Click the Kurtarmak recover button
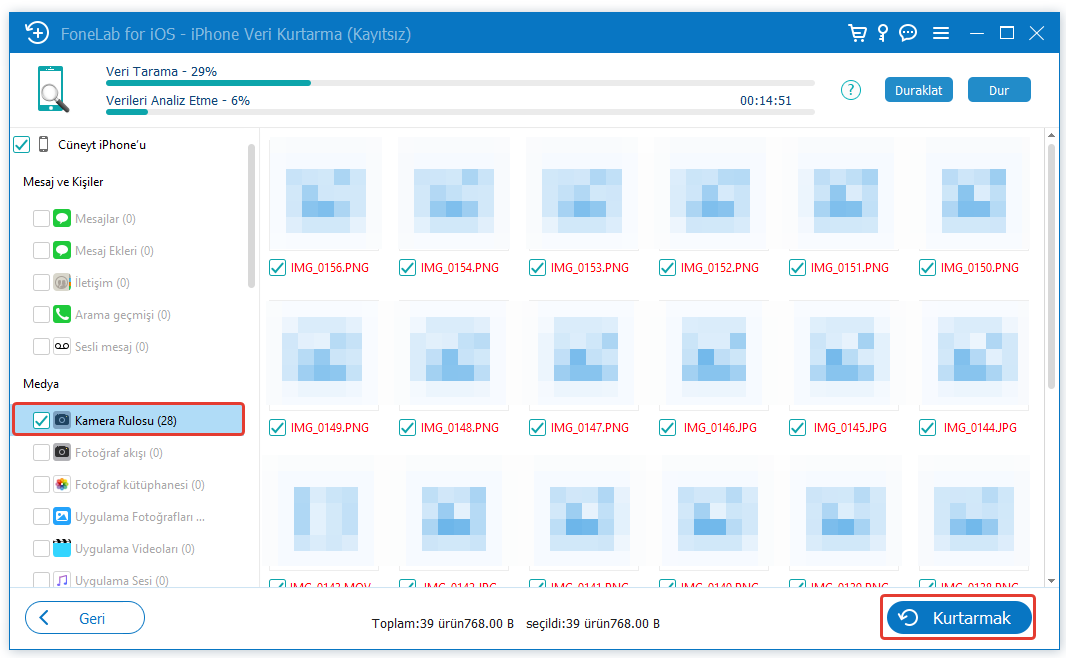 click(958, 618)
